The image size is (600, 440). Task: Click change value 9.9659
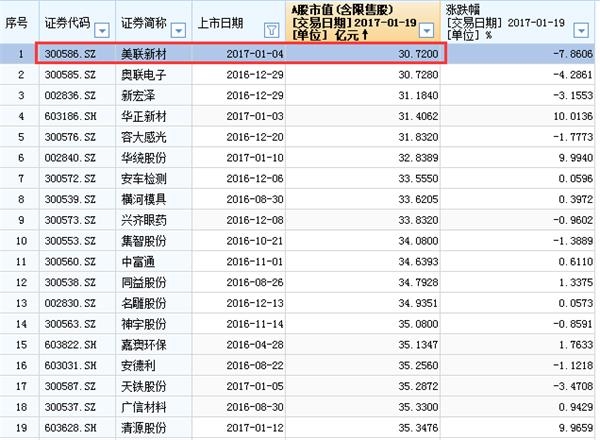tap(576, 428)
